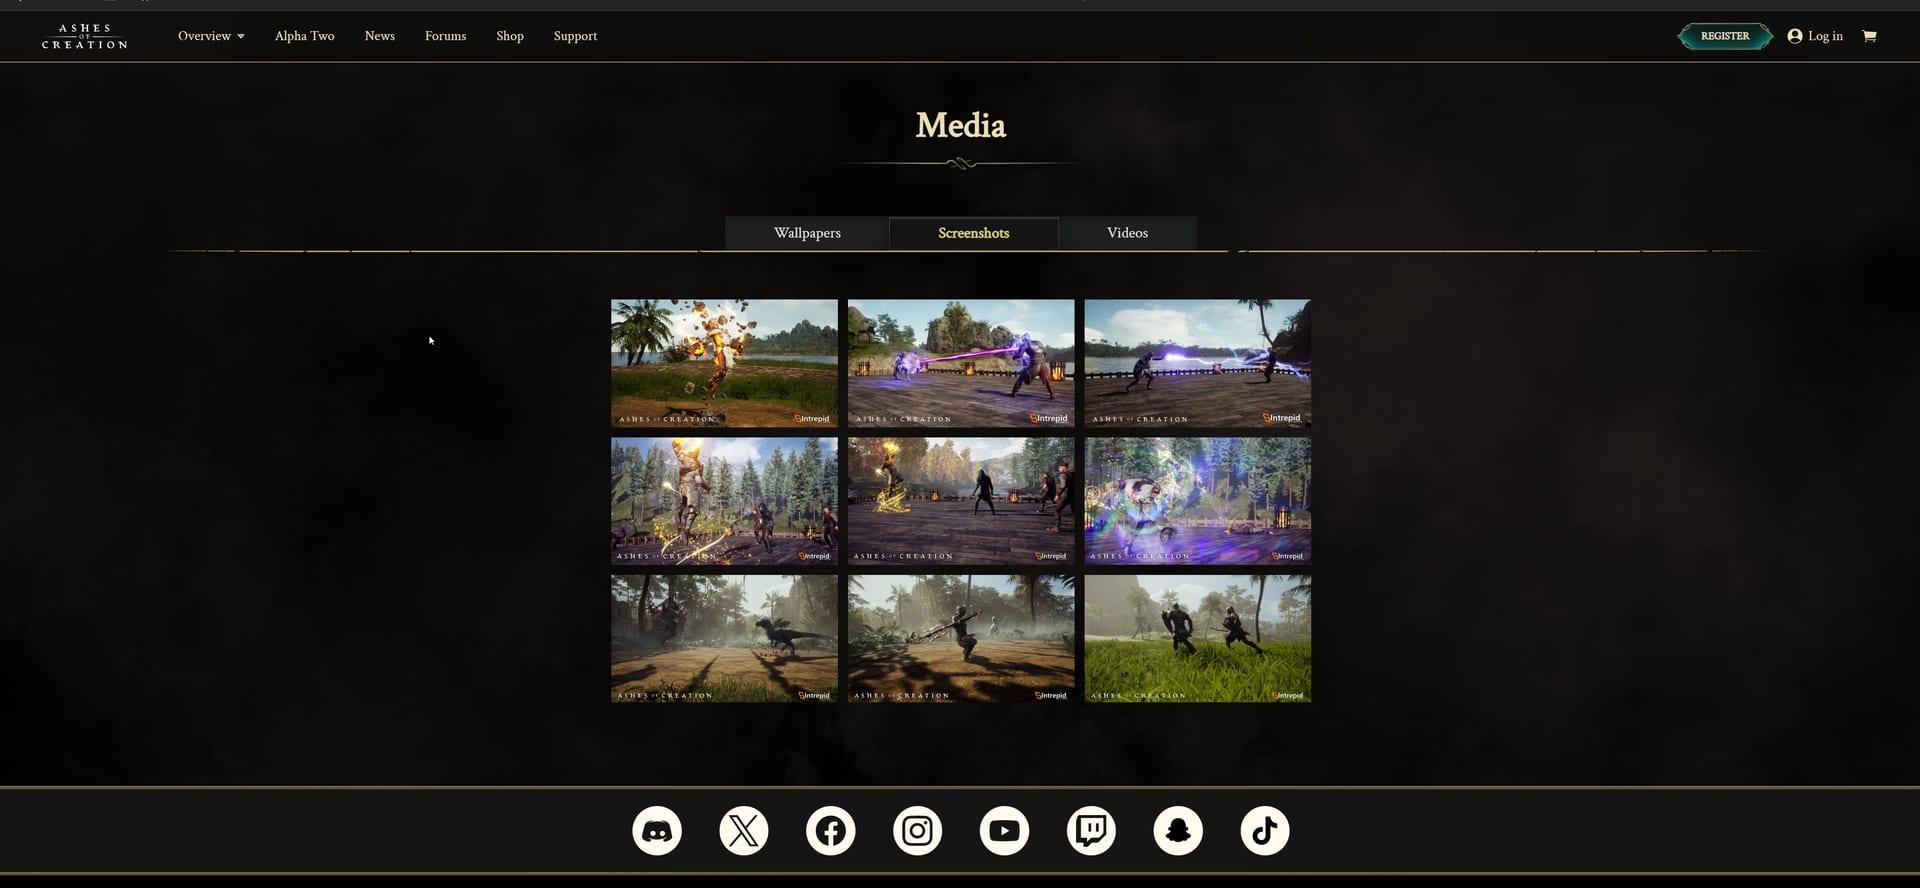Click the Register button
The image size is (1920, 888).
[1725, 36]
